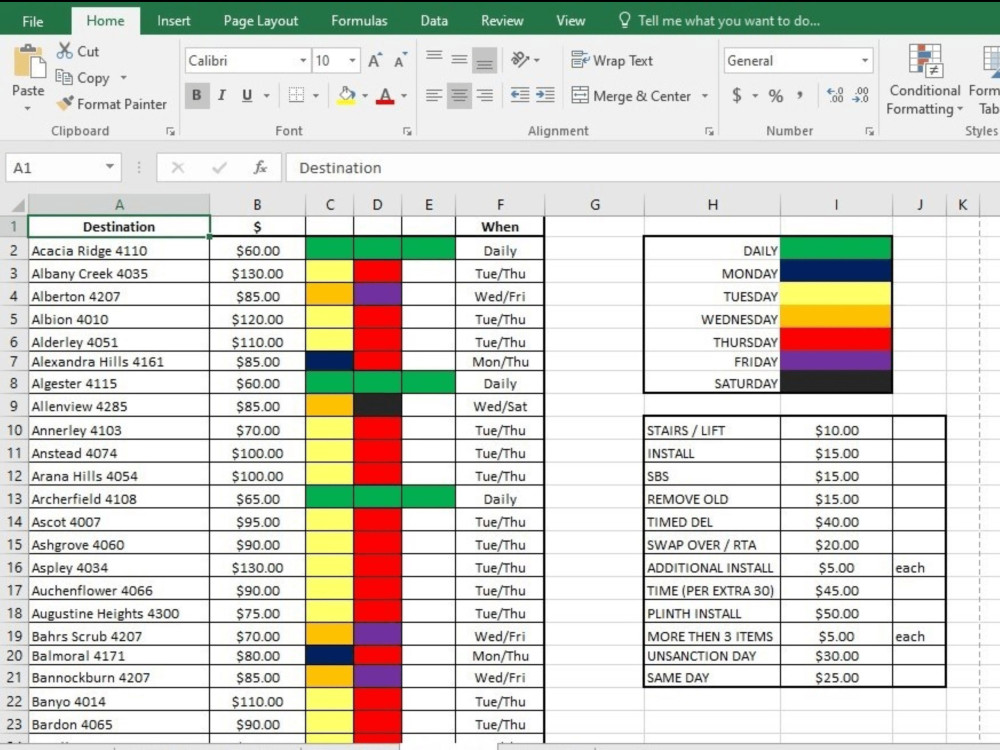Open the File tab
Viewport: 1000px width, 750px height.
click(x=33, y=20)
